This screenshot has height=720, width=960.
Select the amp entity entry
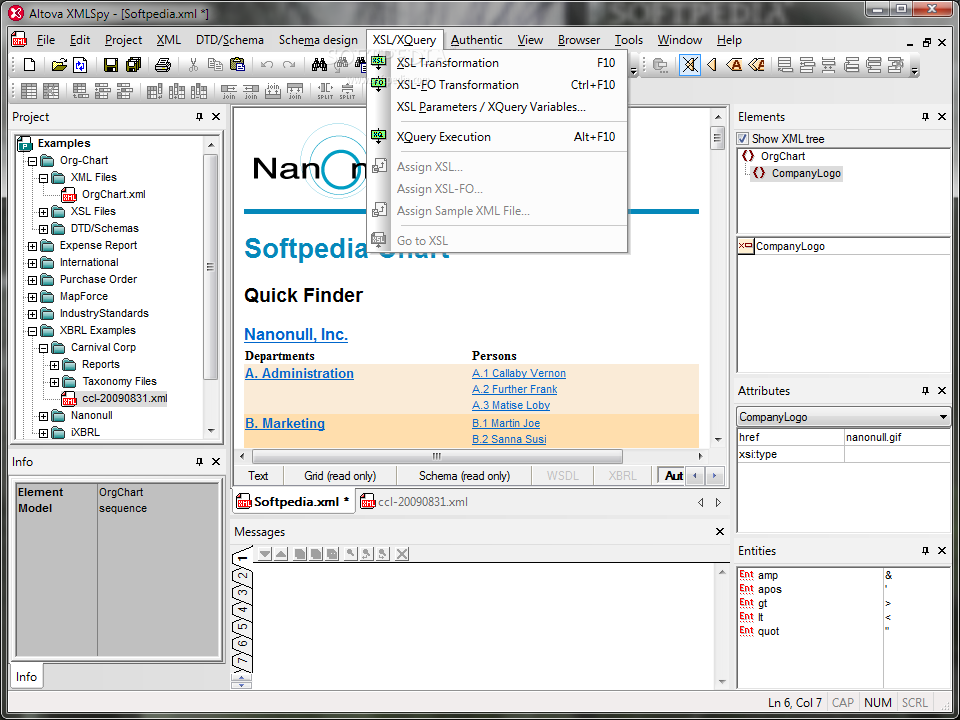point(767,576)
